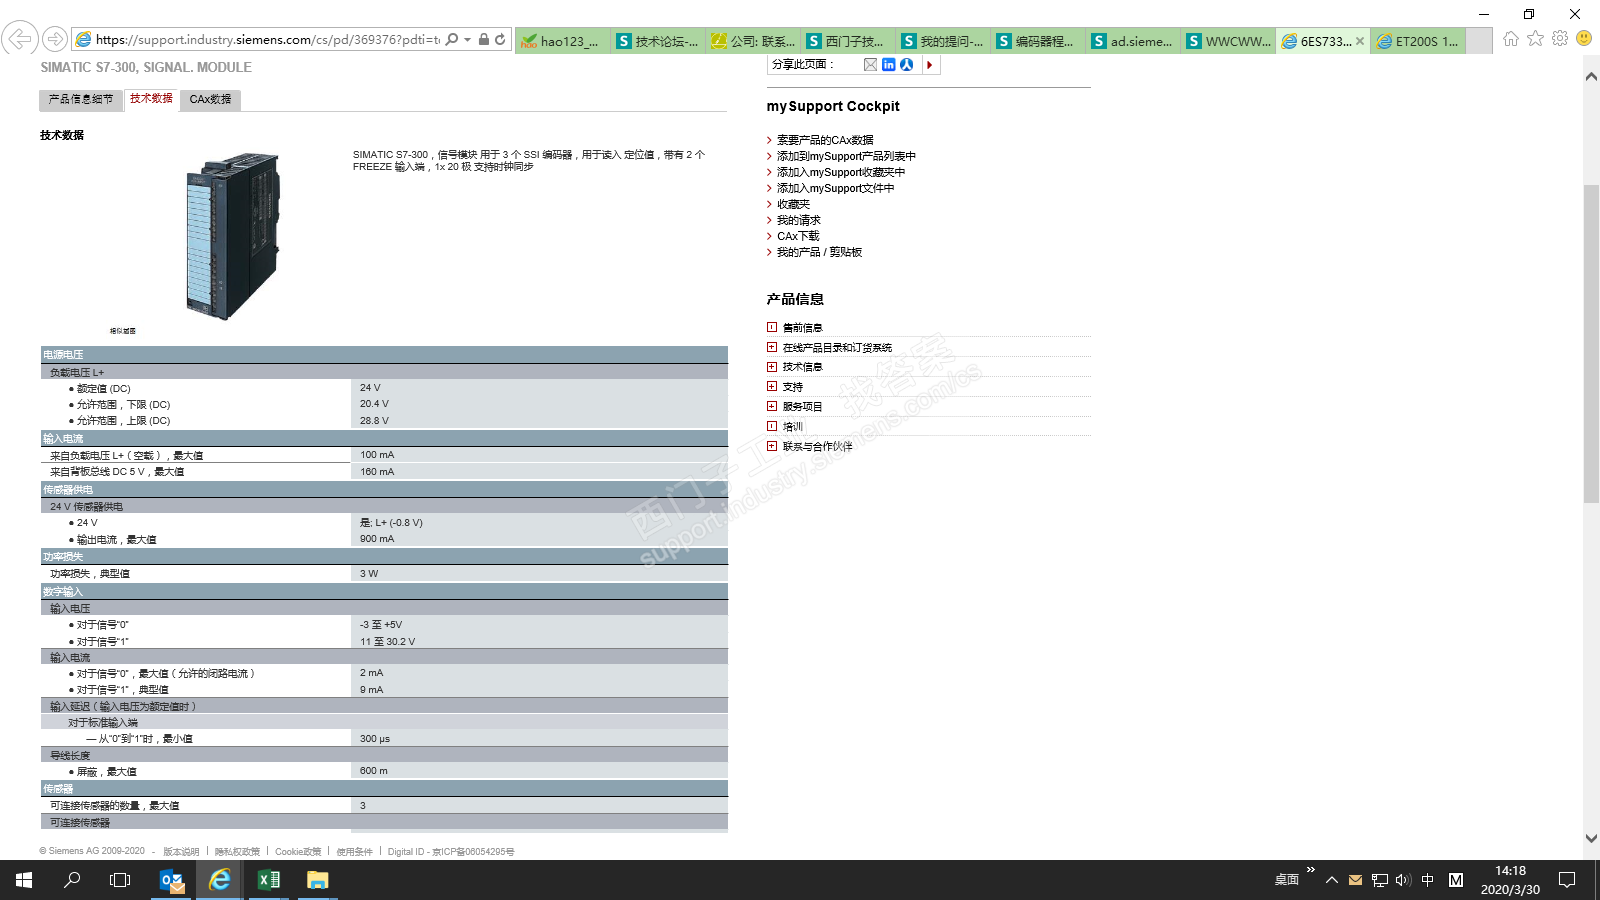Expand the 服务项目 section
Screen dimensions: 1600x900
tap(772, 406)
